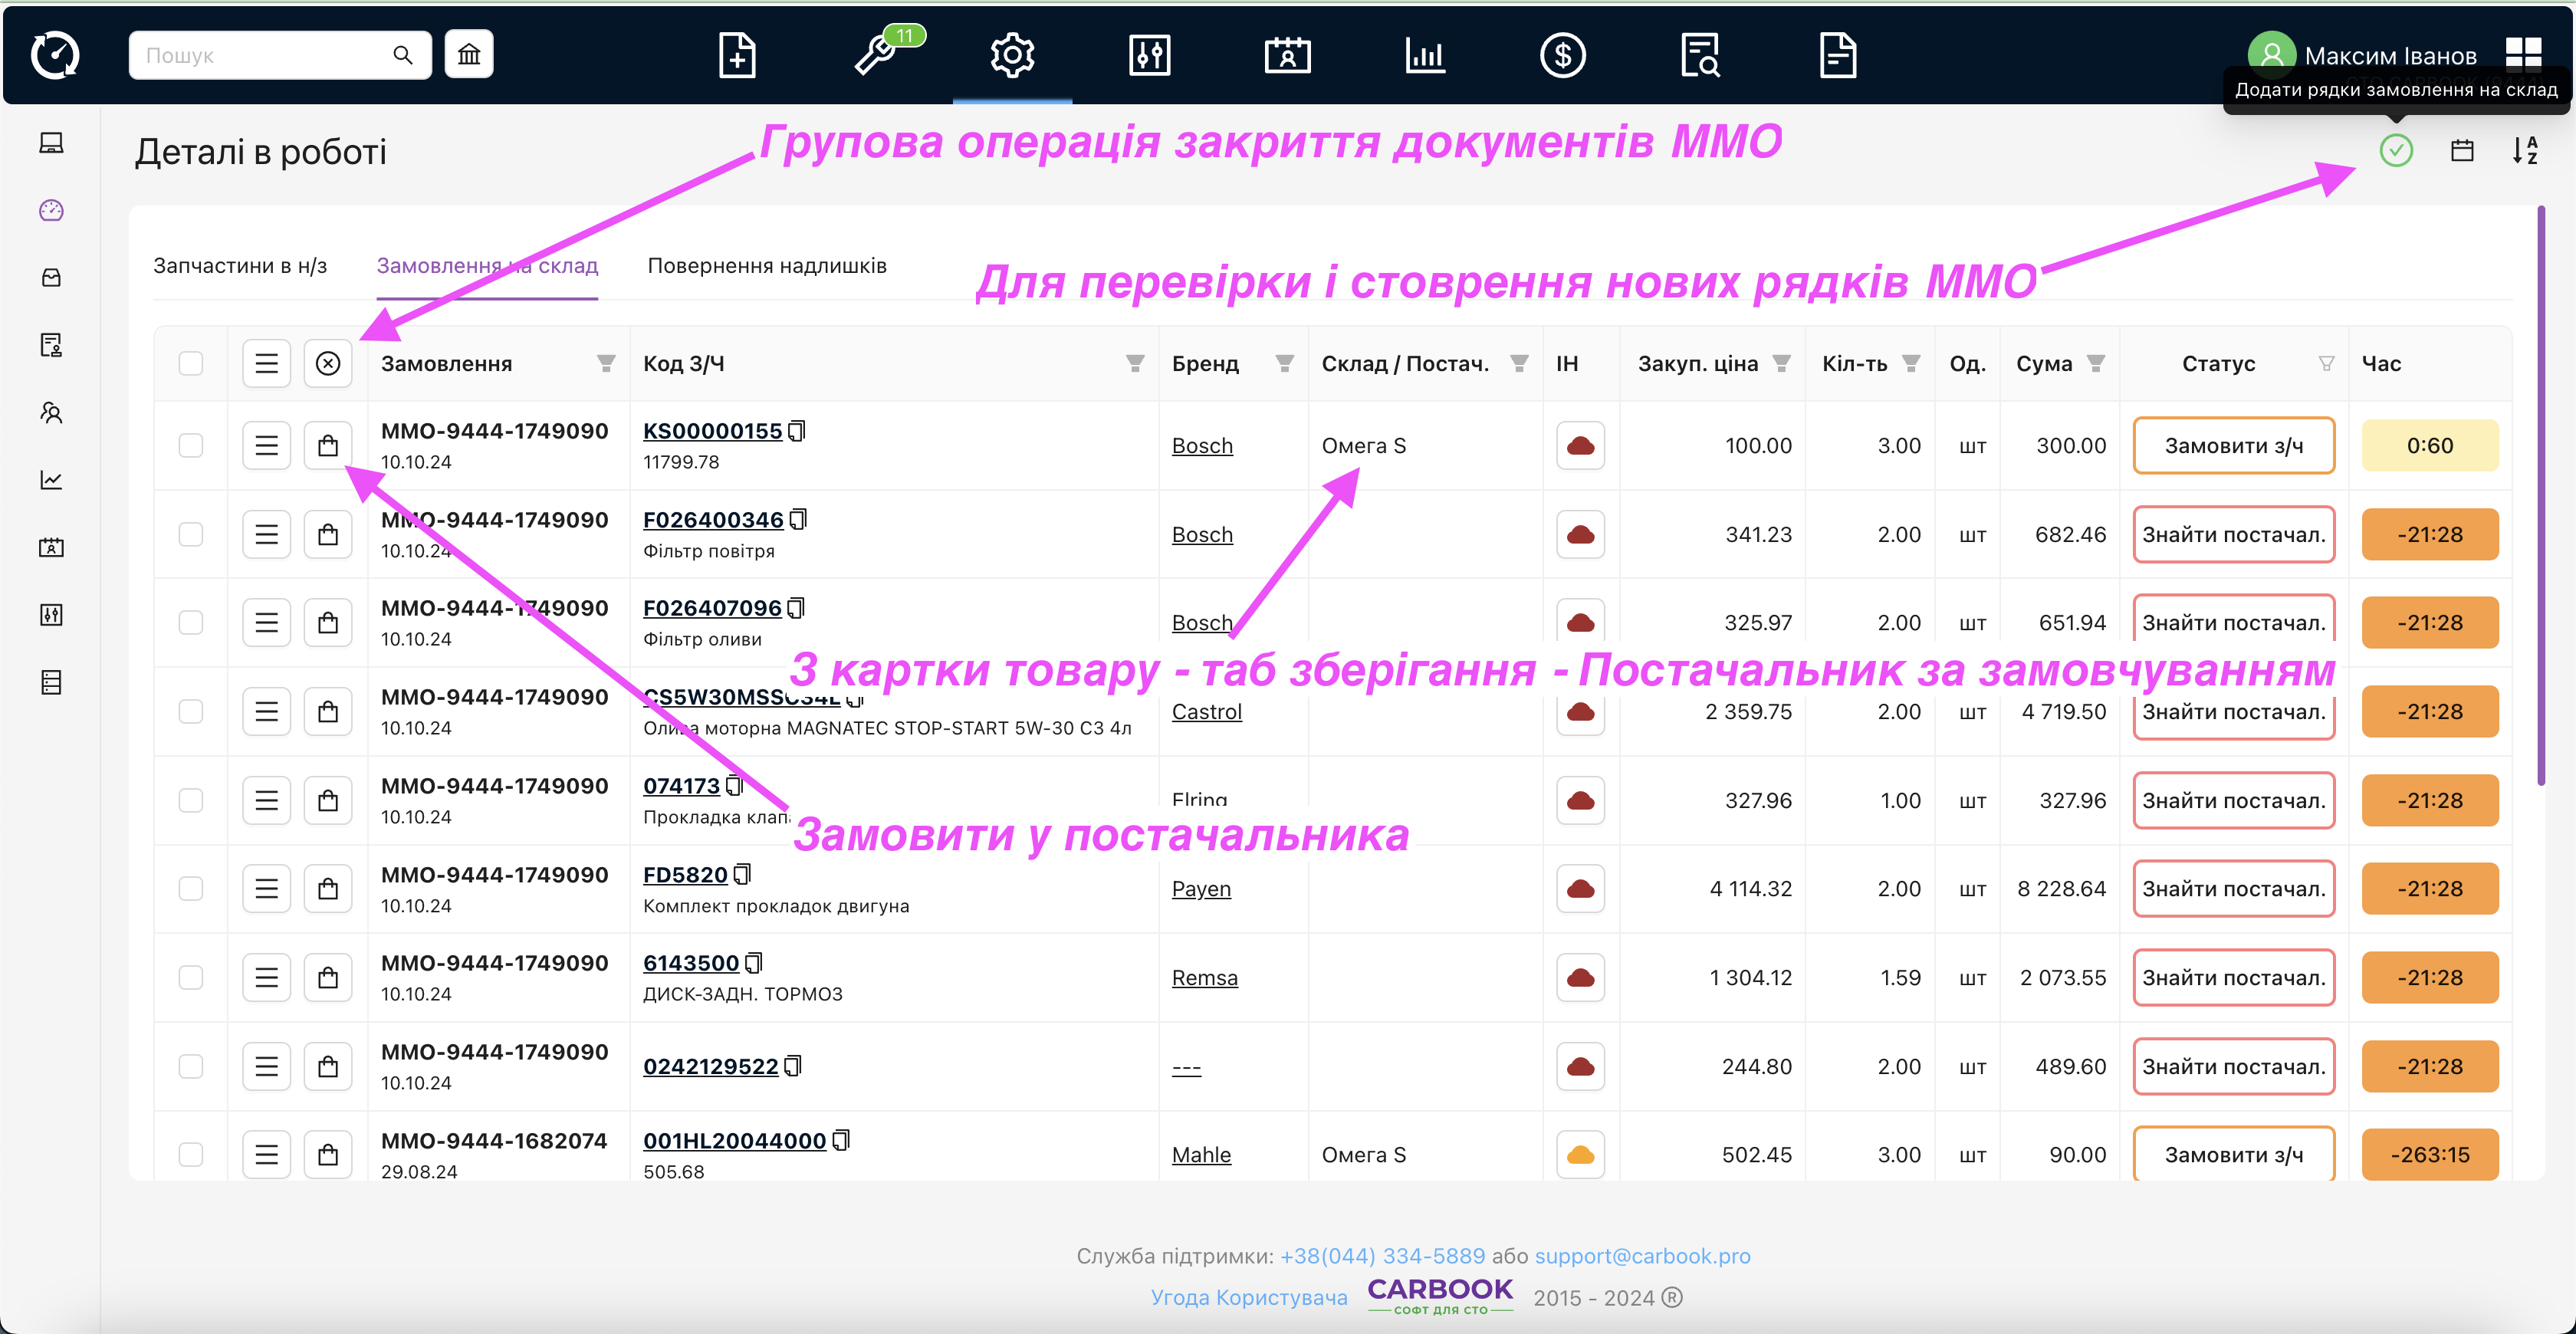Check the checkbox for F026400346 row
The image size is (2576, 1334).
point(191,534)
